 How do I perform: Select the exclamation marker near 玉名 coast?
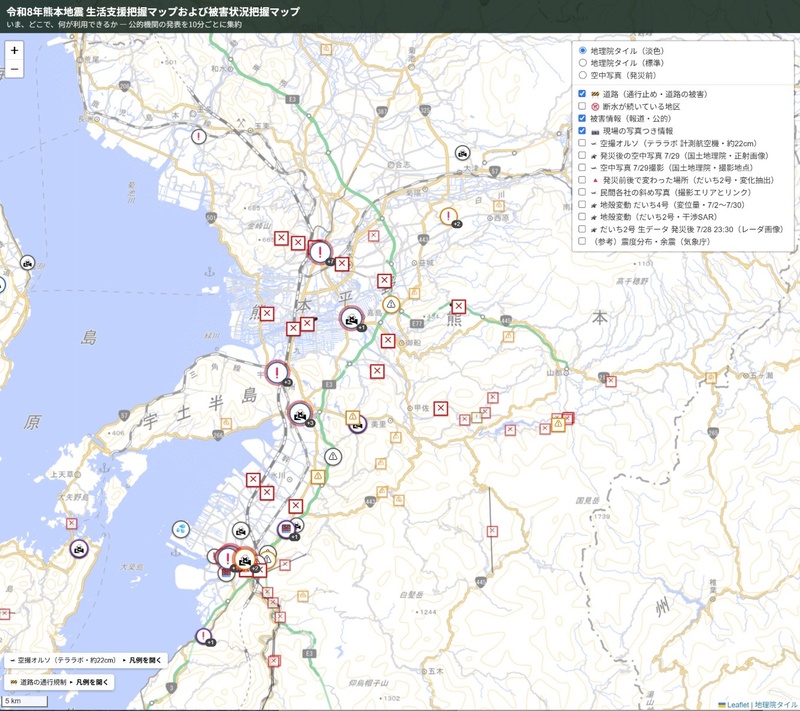[198, 136]
